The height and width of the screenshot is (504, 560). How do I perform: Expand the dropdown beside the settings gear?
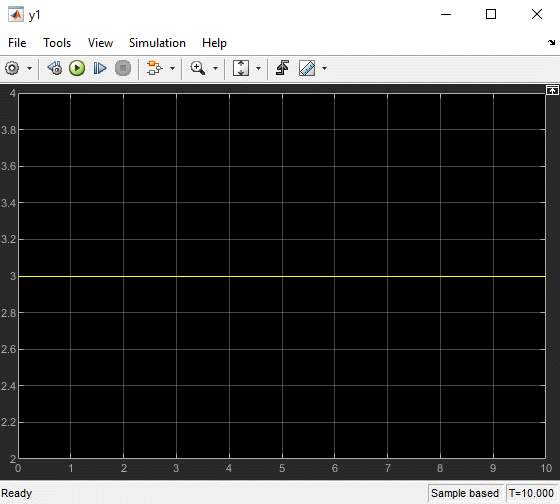(x=30, y=68)
